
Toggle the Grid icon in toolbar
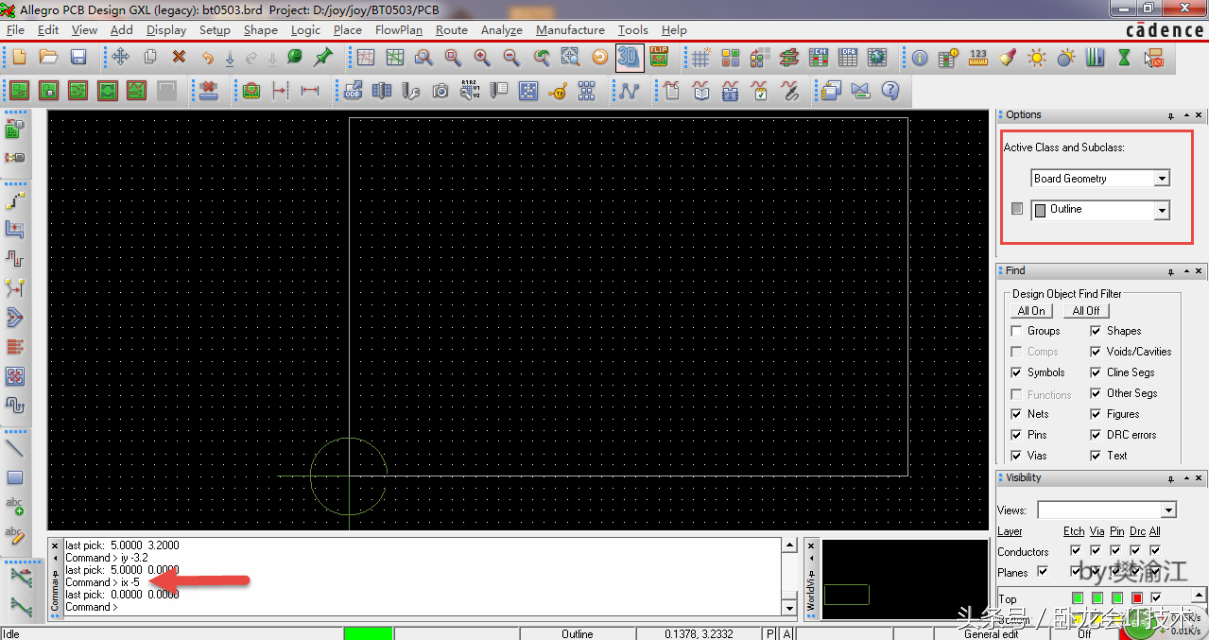[702, 57]
